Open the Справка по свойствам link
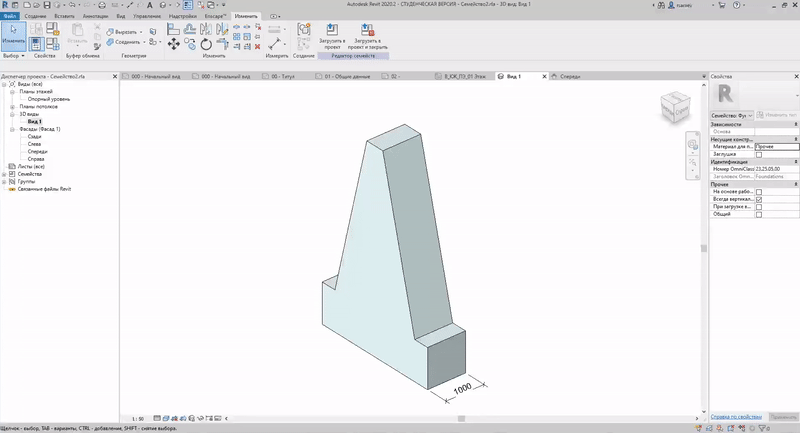 738,416
